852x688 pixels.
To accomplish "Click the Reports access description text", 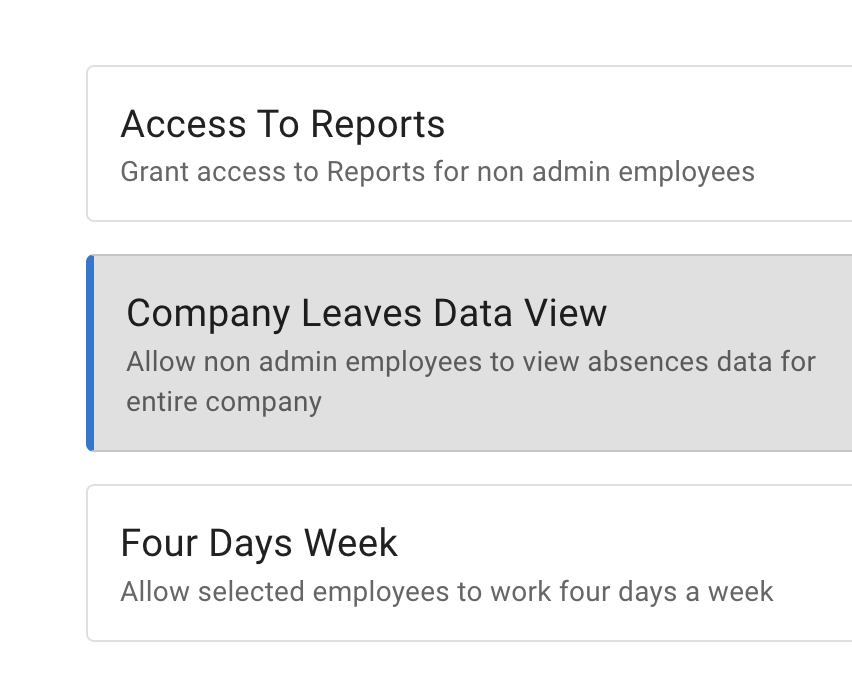I will (437, 171).
